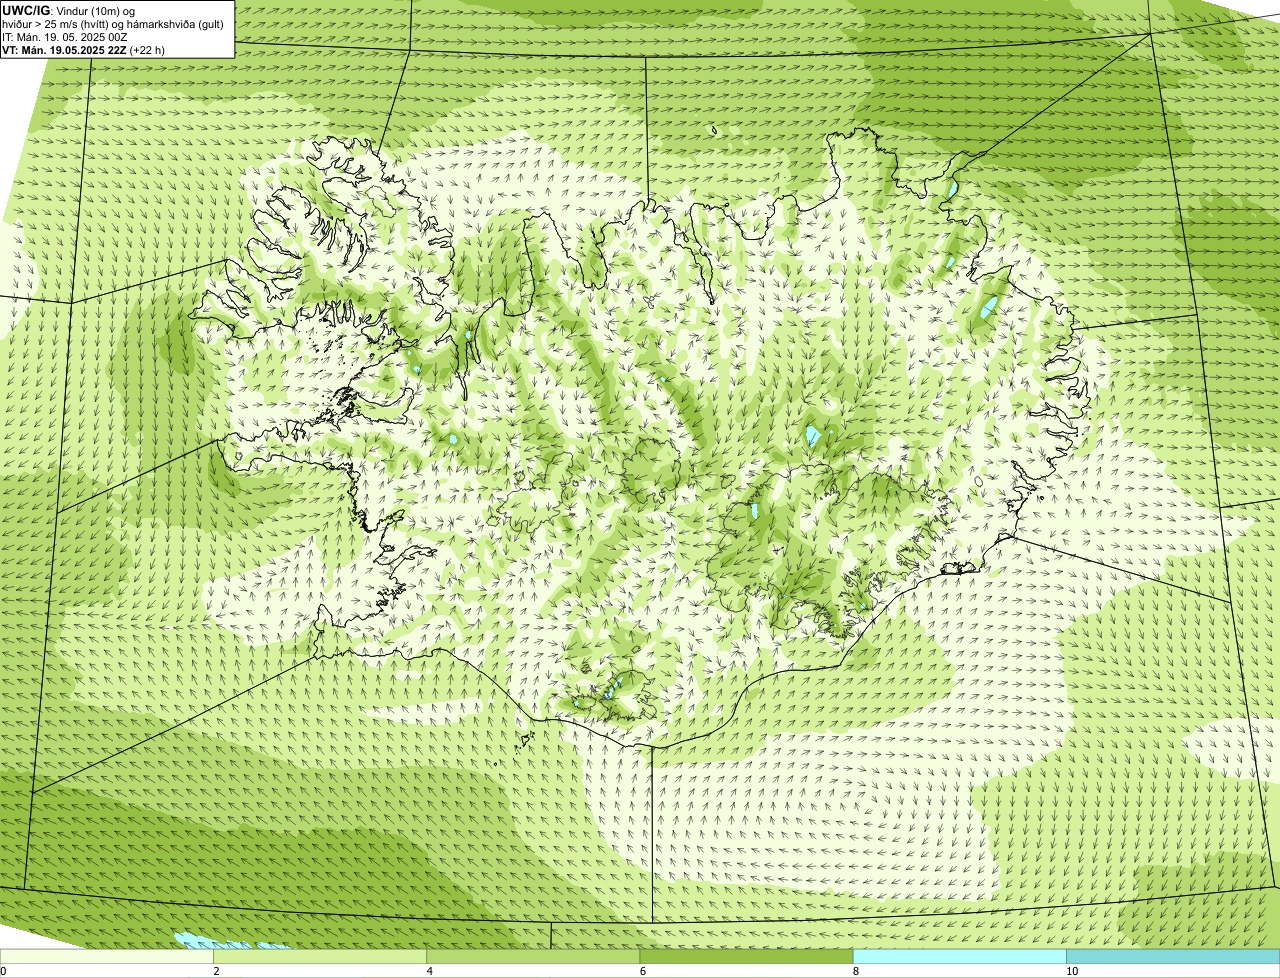Click the legend scale label '8'
1280x978 pixels.
(855, 971)
